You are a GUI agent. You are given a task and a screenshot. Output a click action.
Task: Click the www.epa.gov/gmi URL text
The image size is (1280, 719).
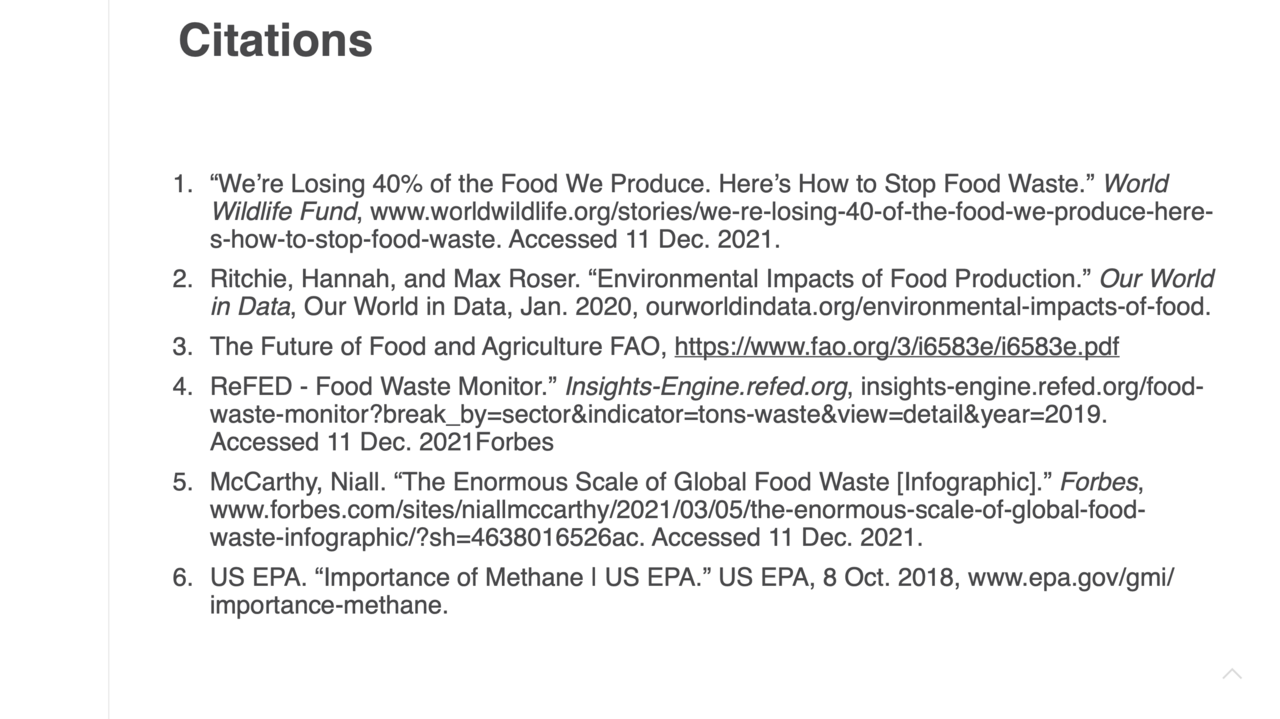click(692, 592)
